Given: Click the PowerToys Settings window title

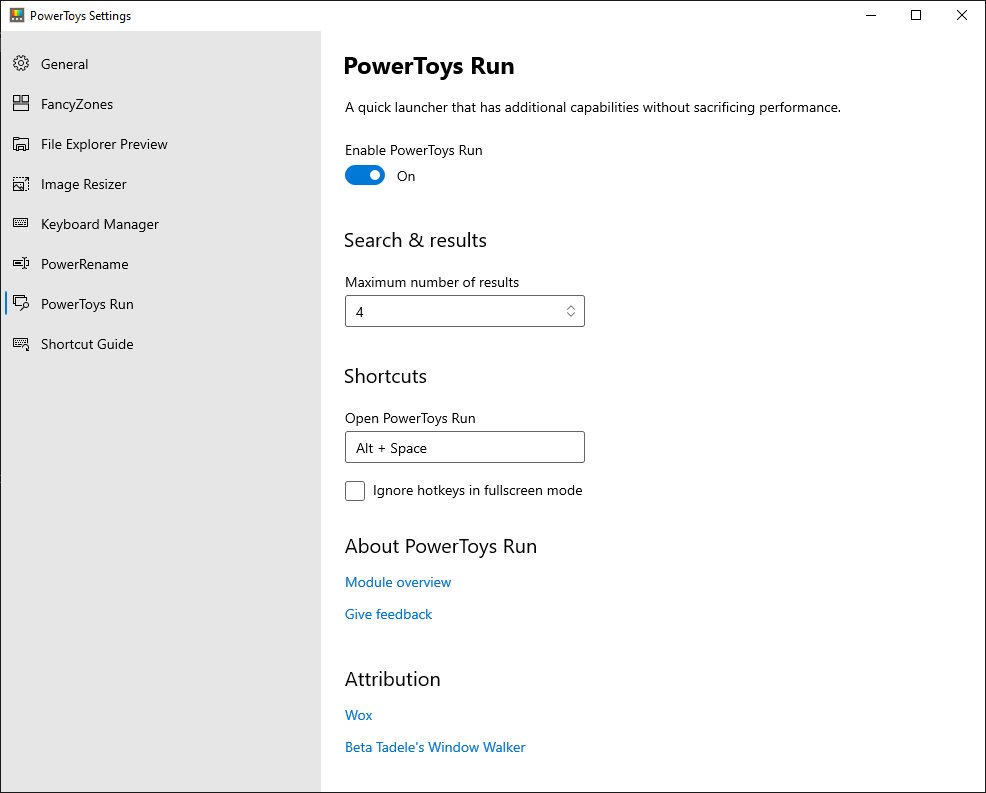Looking at the screenshot, I should pyautogui.click(x=80, y=16).
